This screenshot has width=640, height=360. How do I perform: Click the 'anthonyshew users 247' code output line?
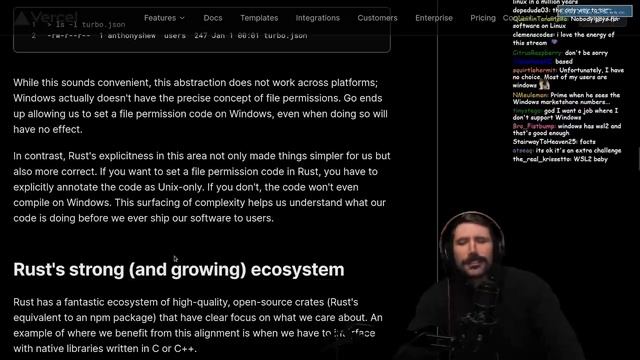(x=177, y=36)
